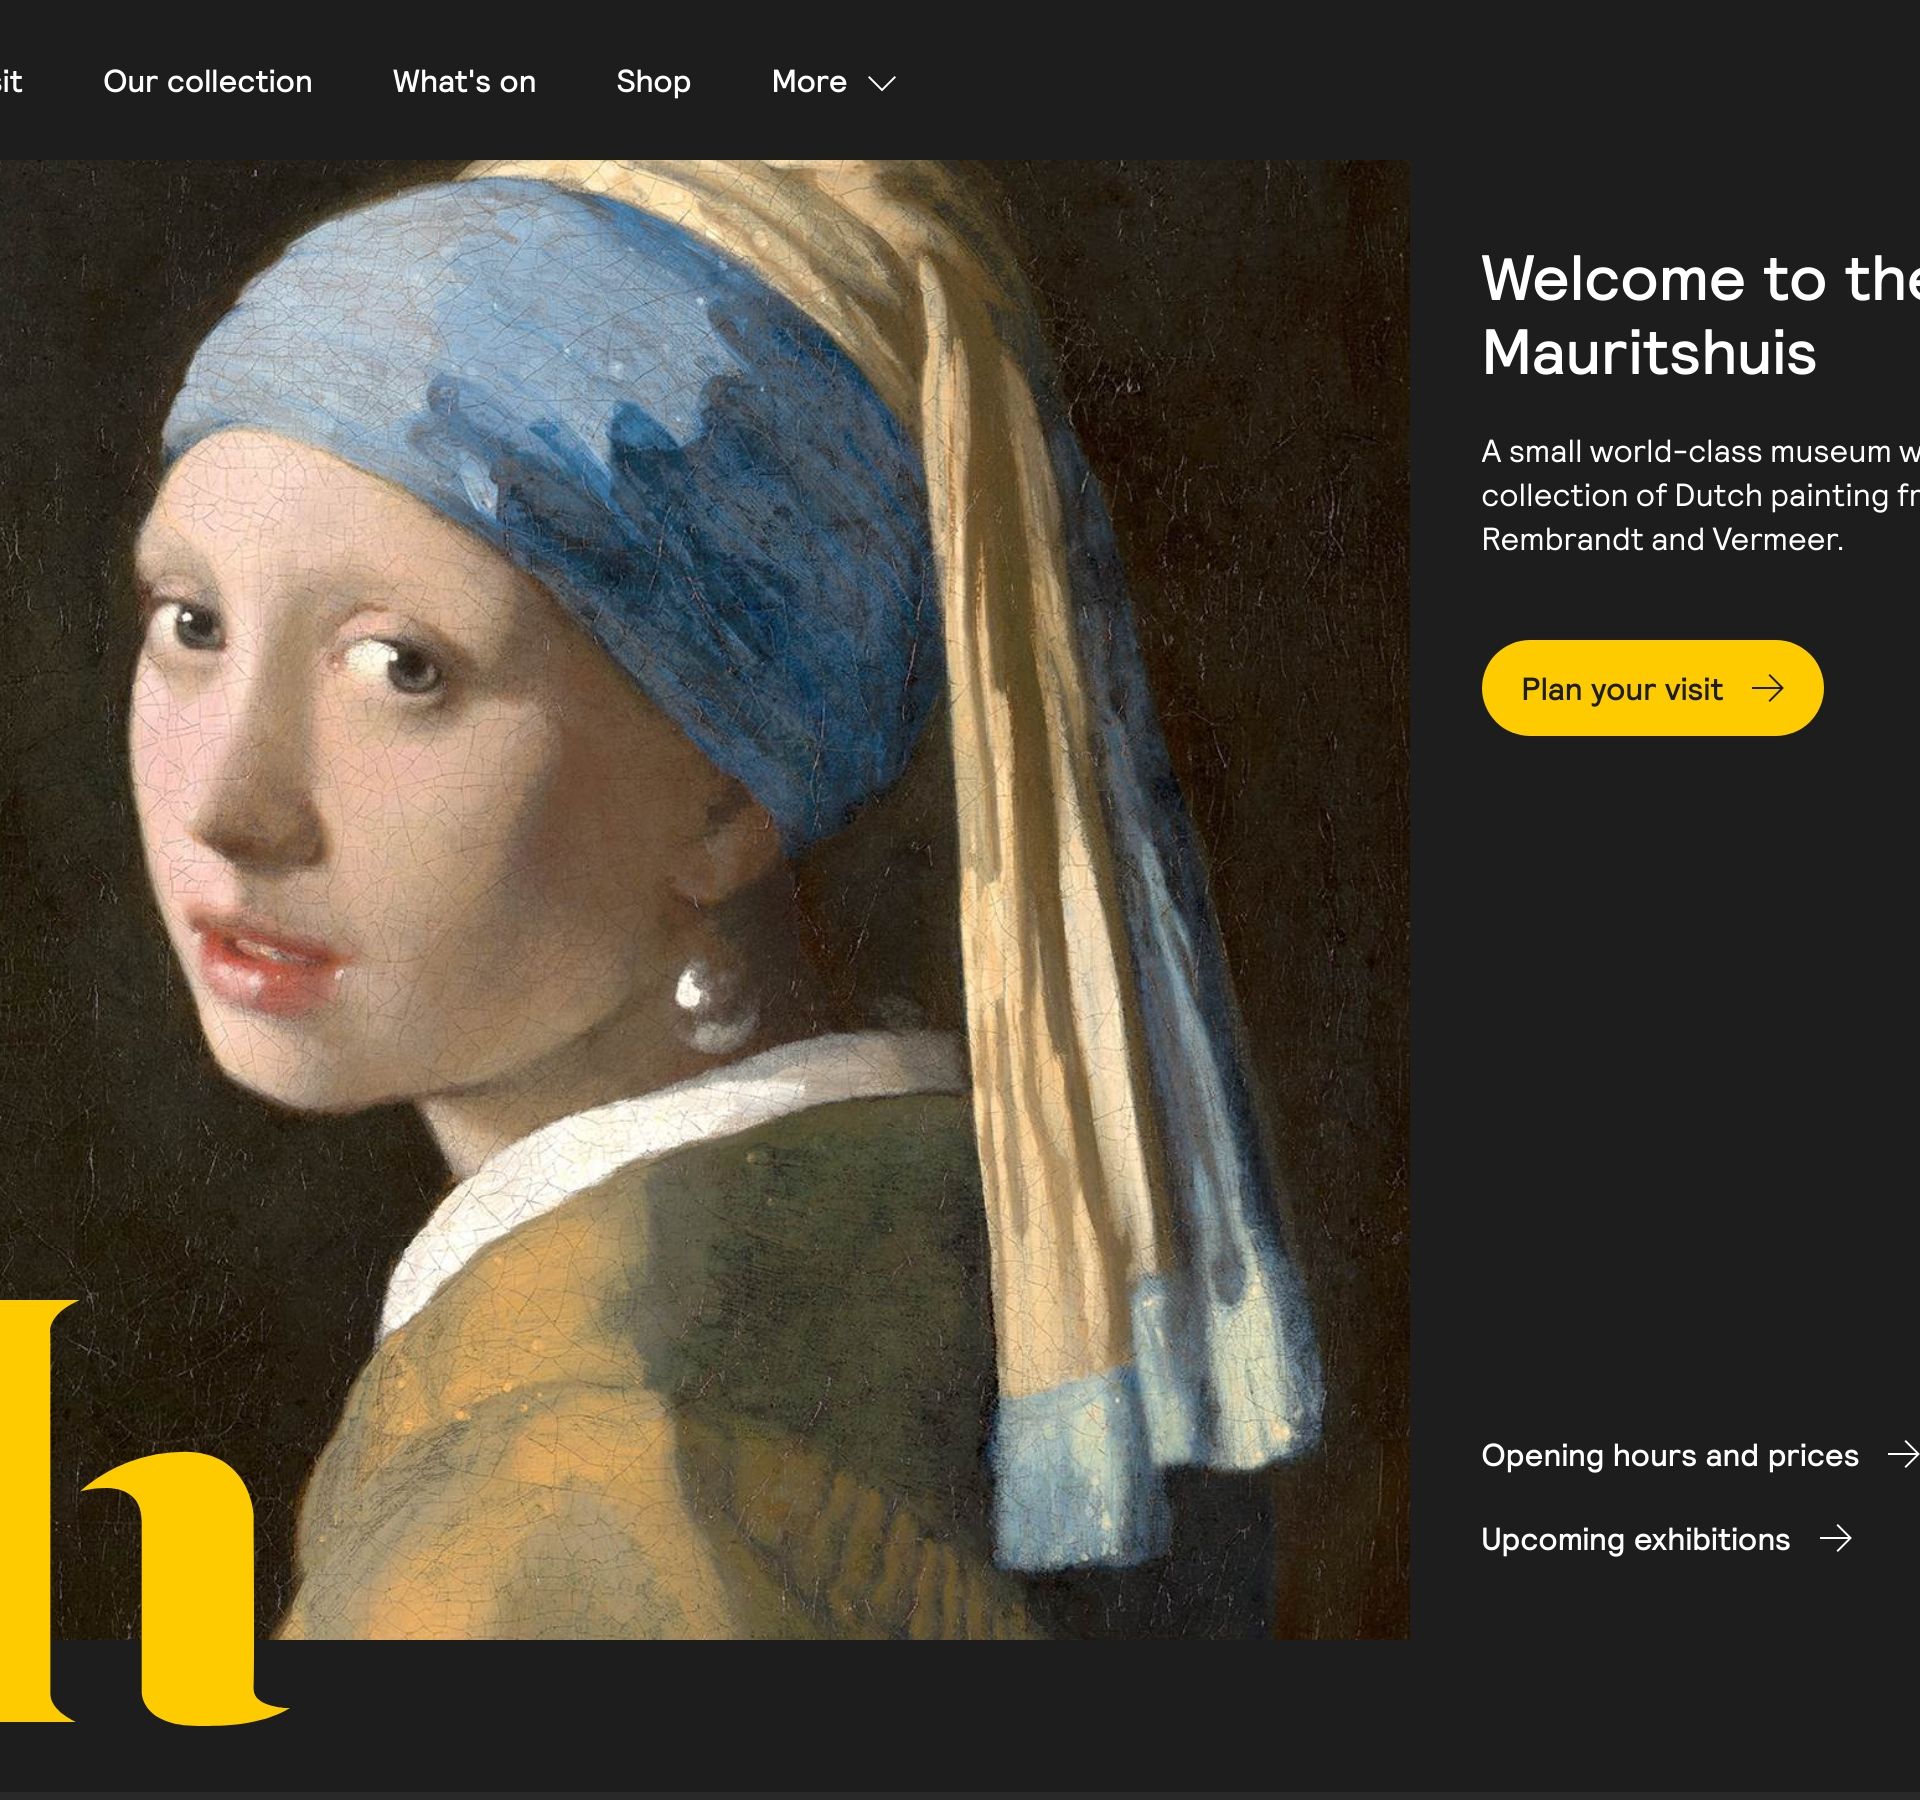Click the arrow icon after Opening hours and prices
This screenshot has height=1800, width=1920.
pyautogui.click(x=1903, y=1454)
